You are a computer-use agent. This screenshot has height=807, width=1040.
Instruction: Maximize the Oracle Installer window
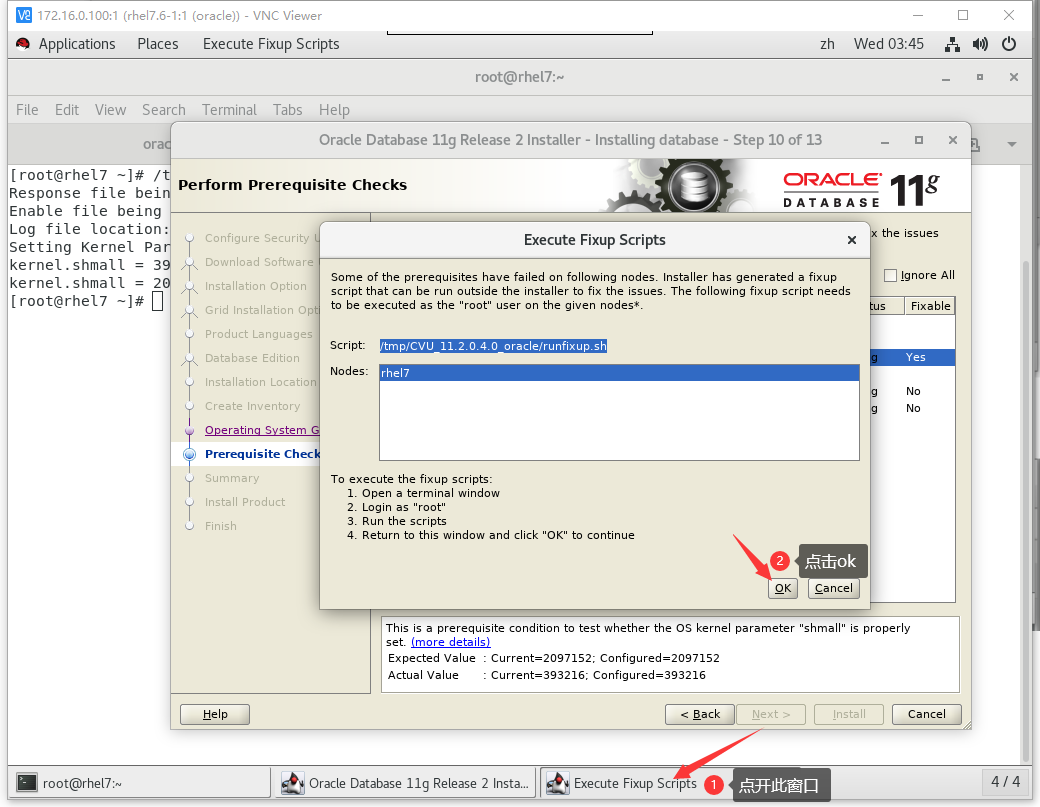point(919,140)
